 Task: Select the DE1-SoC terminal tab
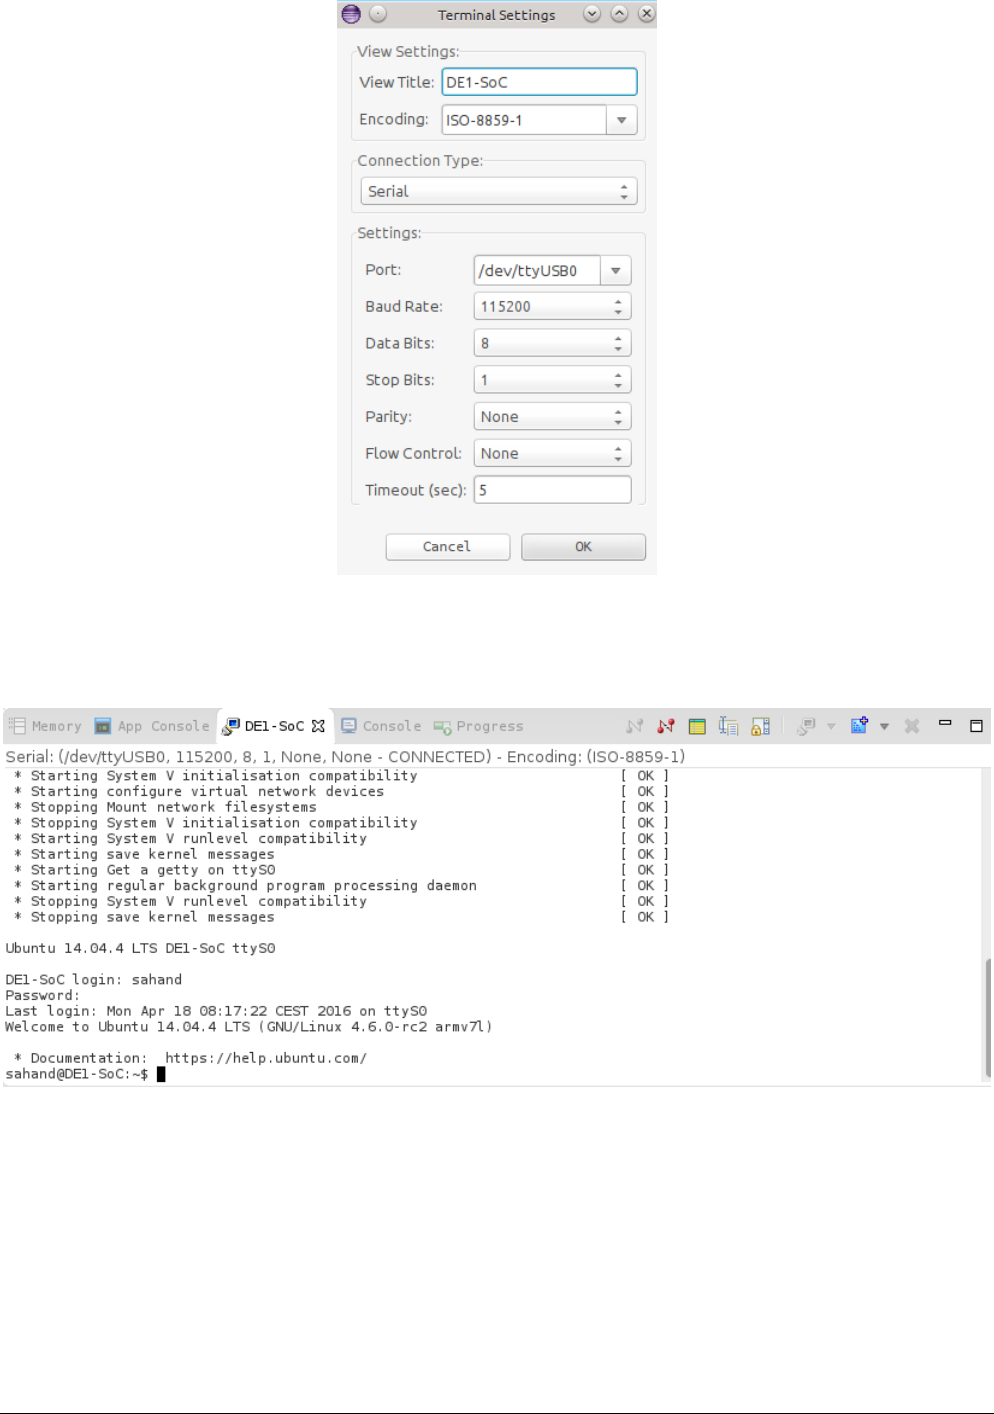[x=274, y=726]
